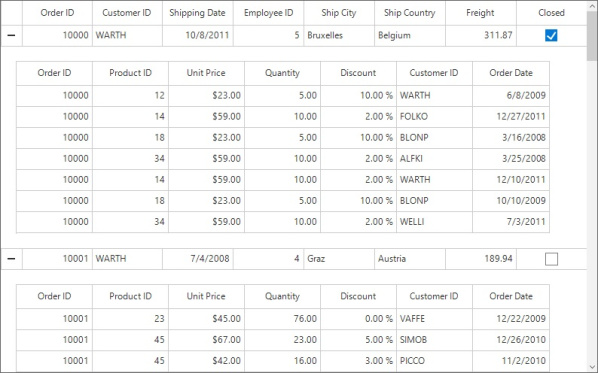
Task: Select the 3.00 % discount cell
Action: pyautogui.click(x=358, y=361)
